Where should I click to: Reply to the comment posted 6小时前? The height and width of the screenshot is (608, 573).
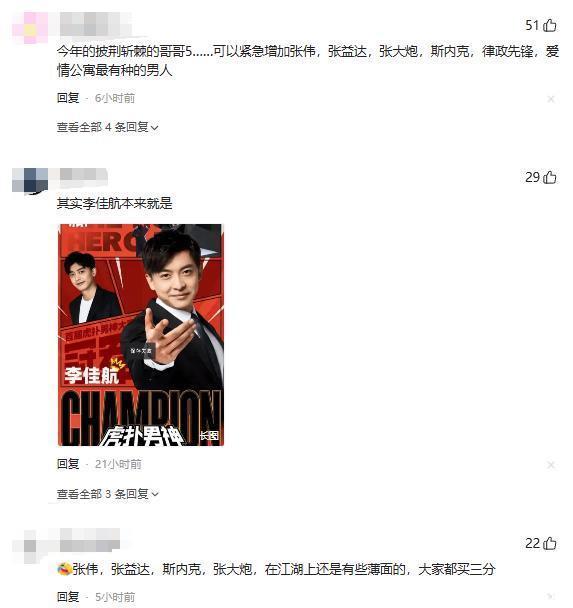click(68, 98)
